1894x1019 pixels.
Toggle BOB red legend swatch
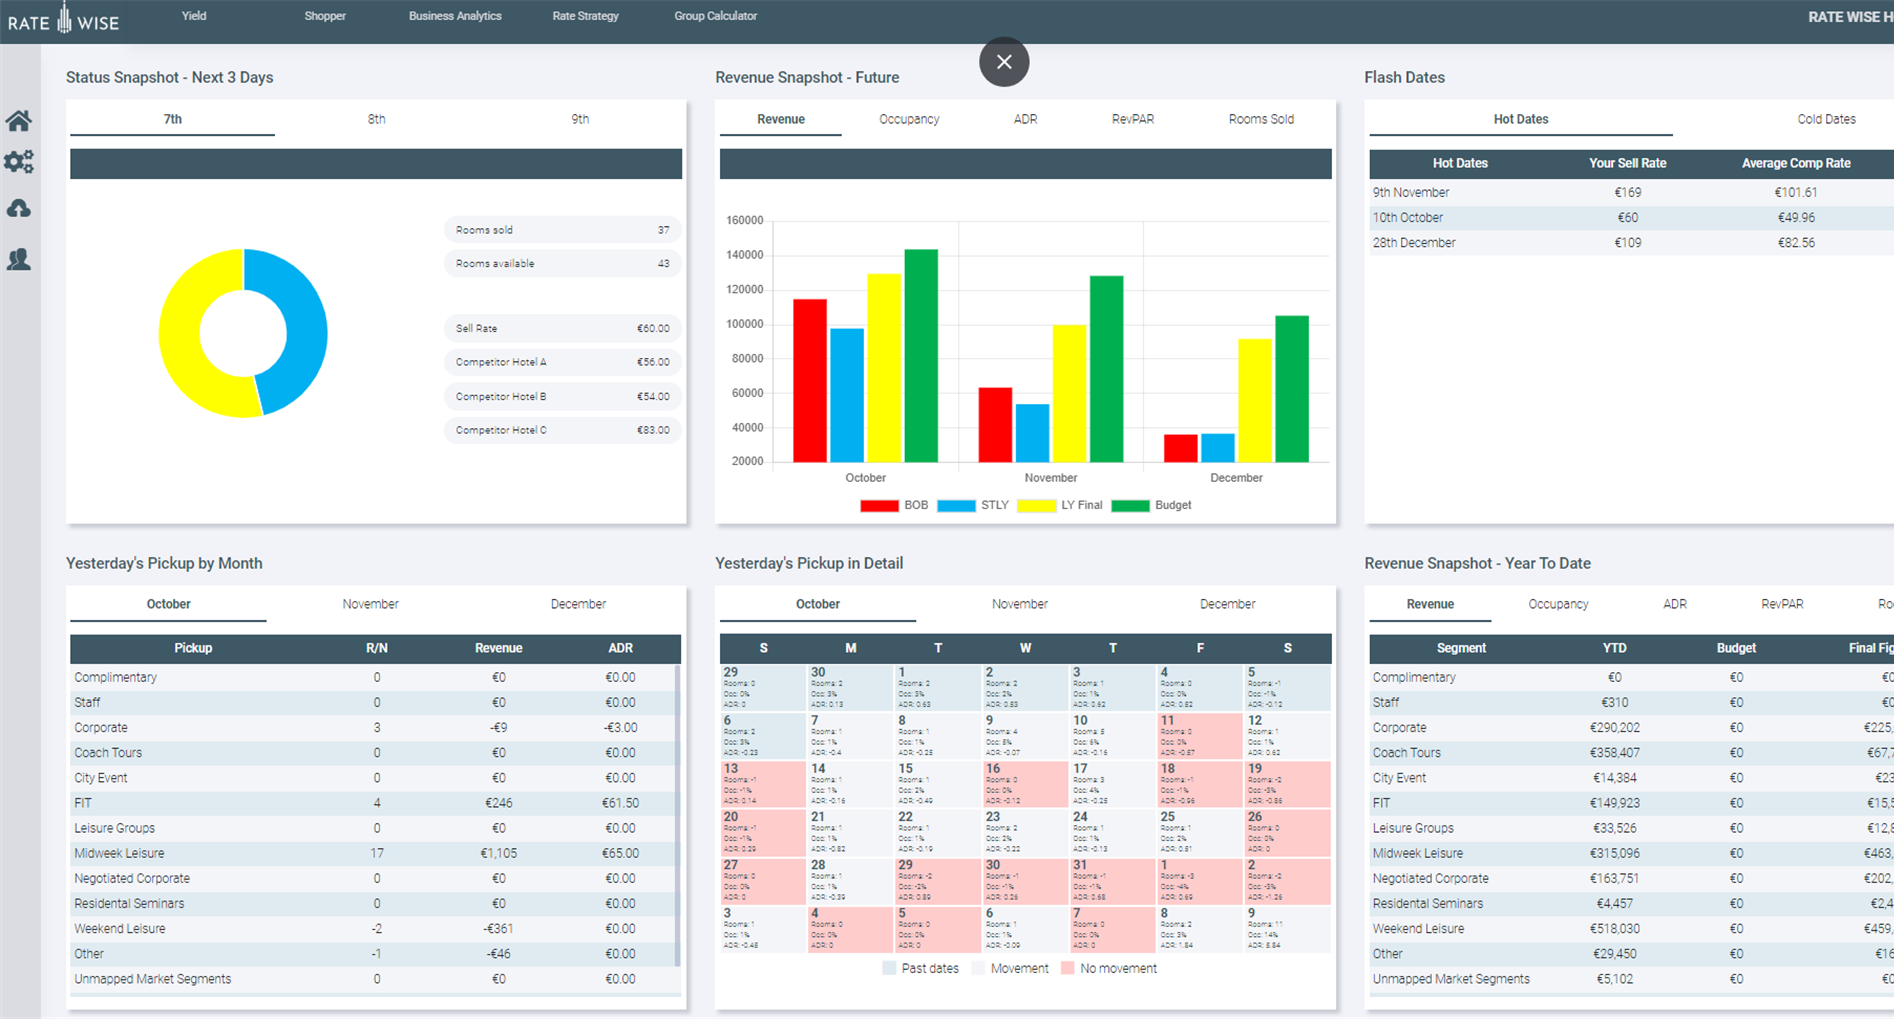click(879, 506)
